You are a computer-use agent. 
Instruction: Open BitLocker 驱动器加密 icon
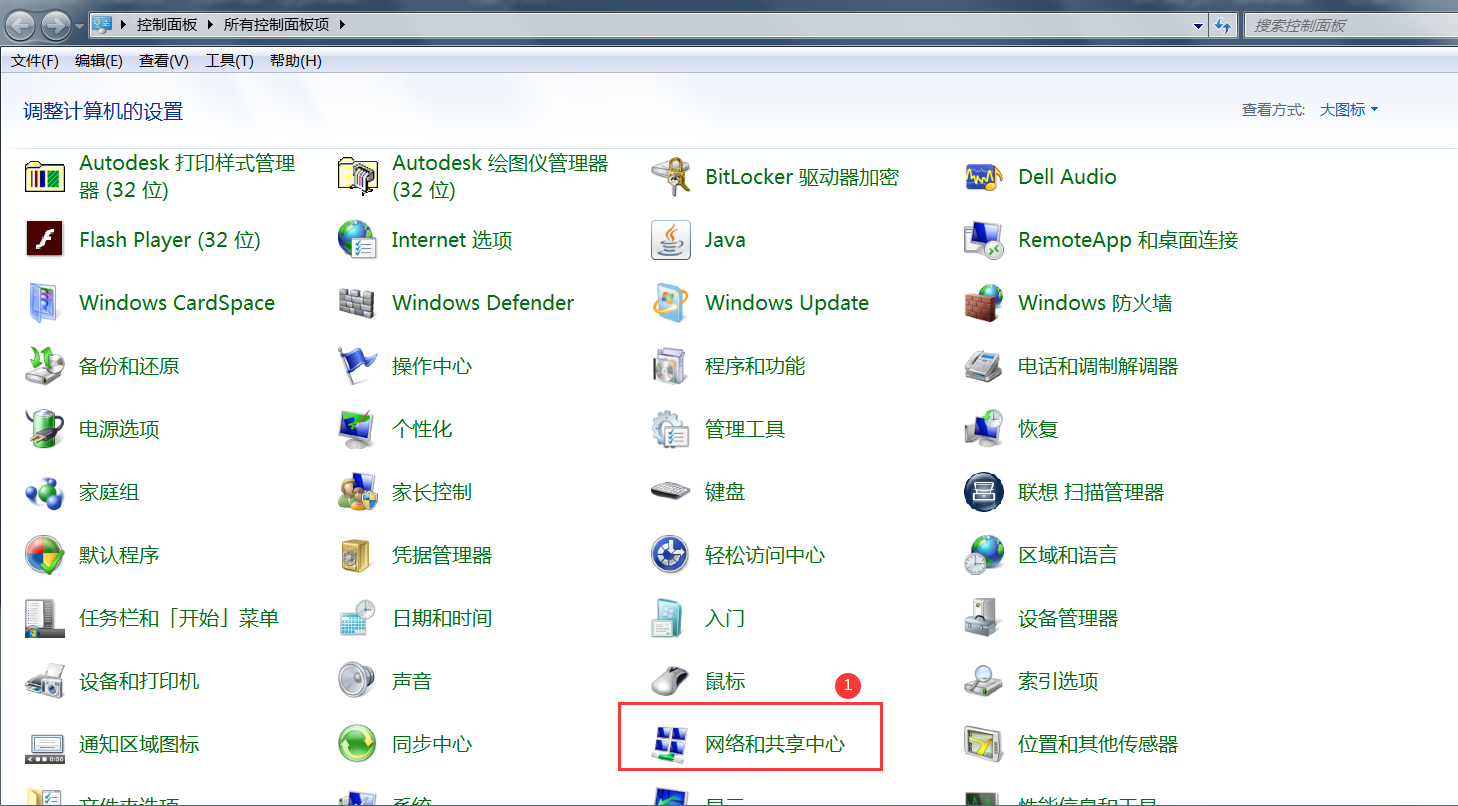(x=670, y=177)
